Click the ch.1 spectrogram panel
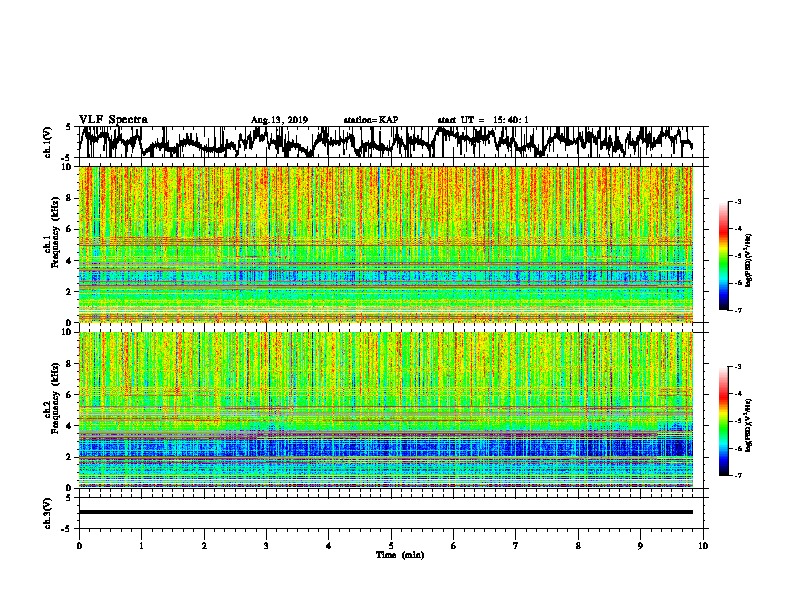The width and height of the screenshot is (792, 612). point(386,244)
